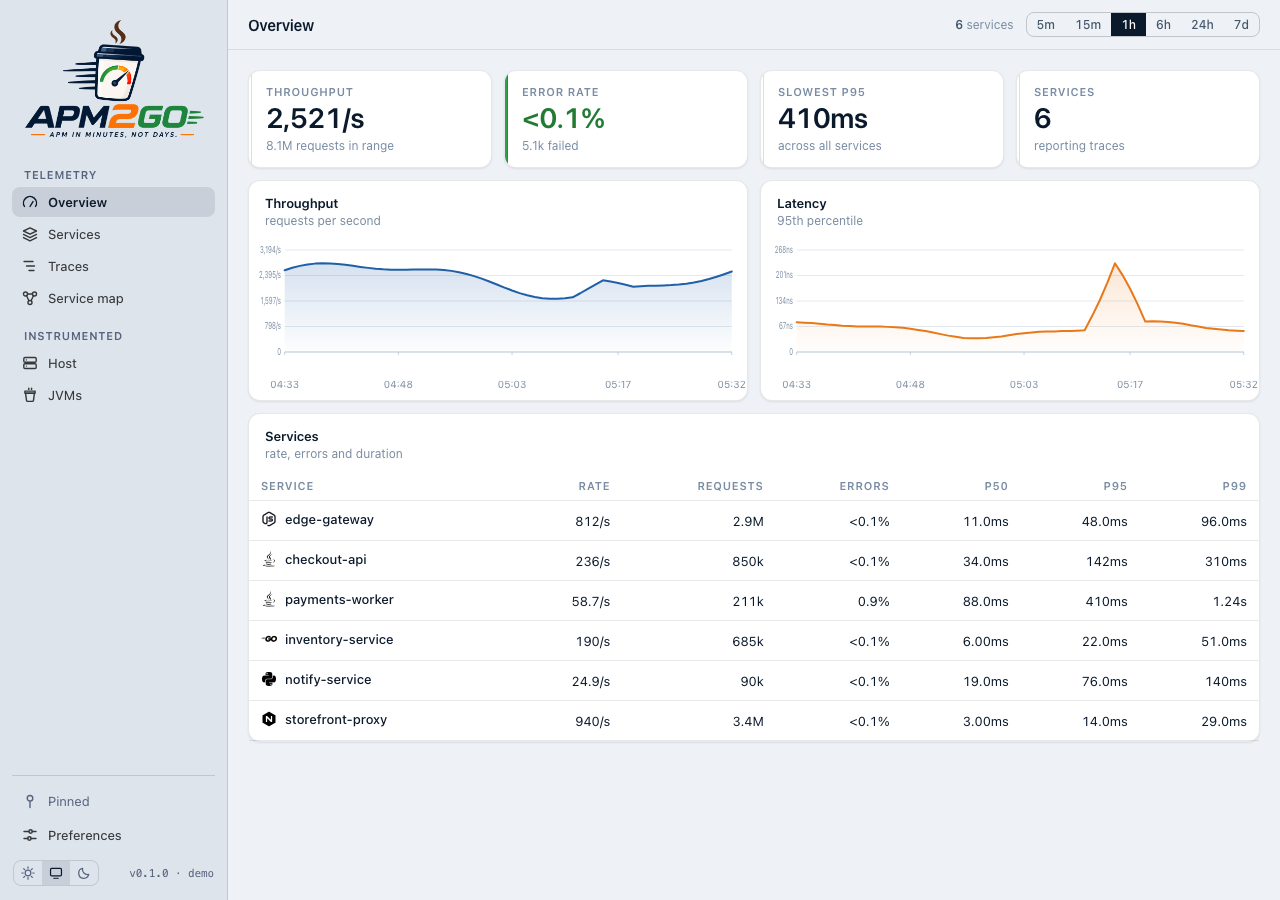This screenshot has width=1280, height=900.
Task: Select the 15m time range
Action: coord(1088,25)
